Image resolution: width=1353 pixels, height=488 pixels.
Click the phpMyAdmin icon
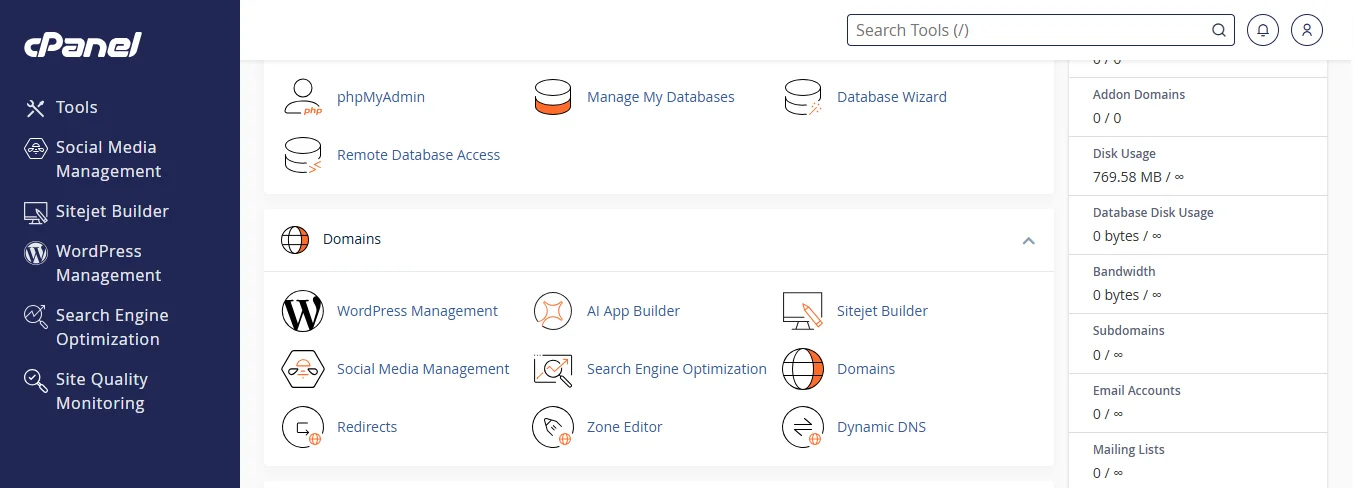[303, 97]
